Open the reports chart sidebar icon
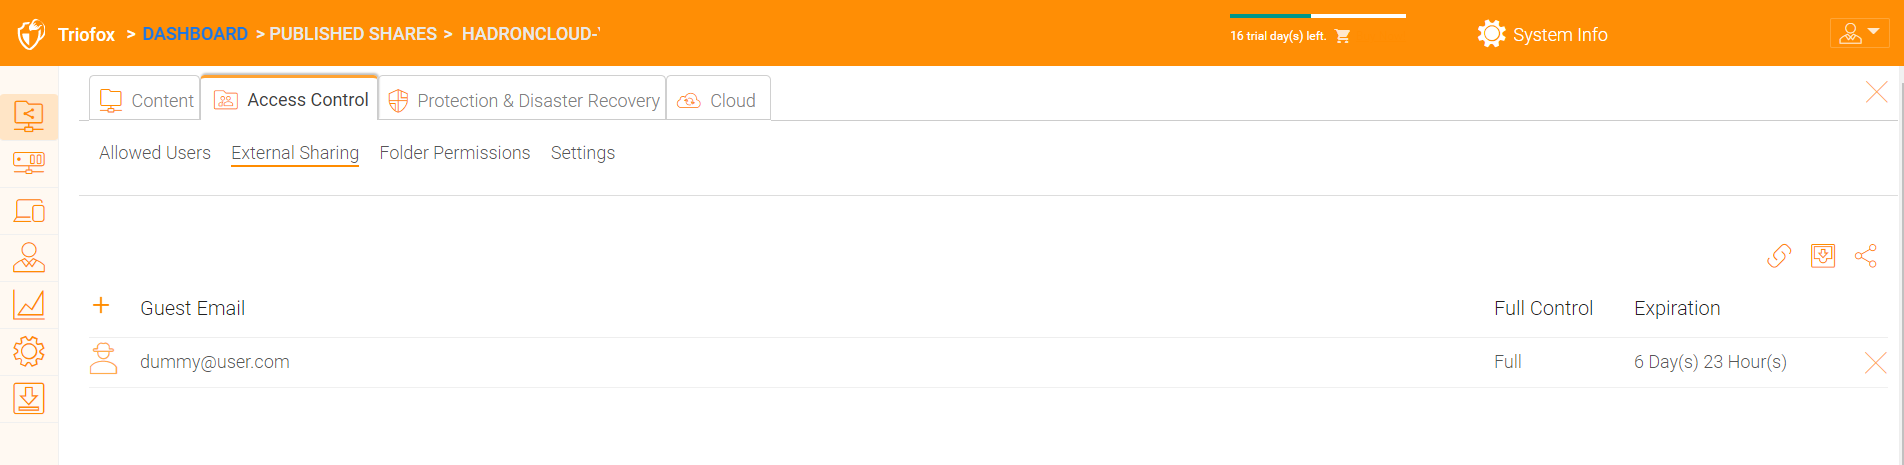 29,304
